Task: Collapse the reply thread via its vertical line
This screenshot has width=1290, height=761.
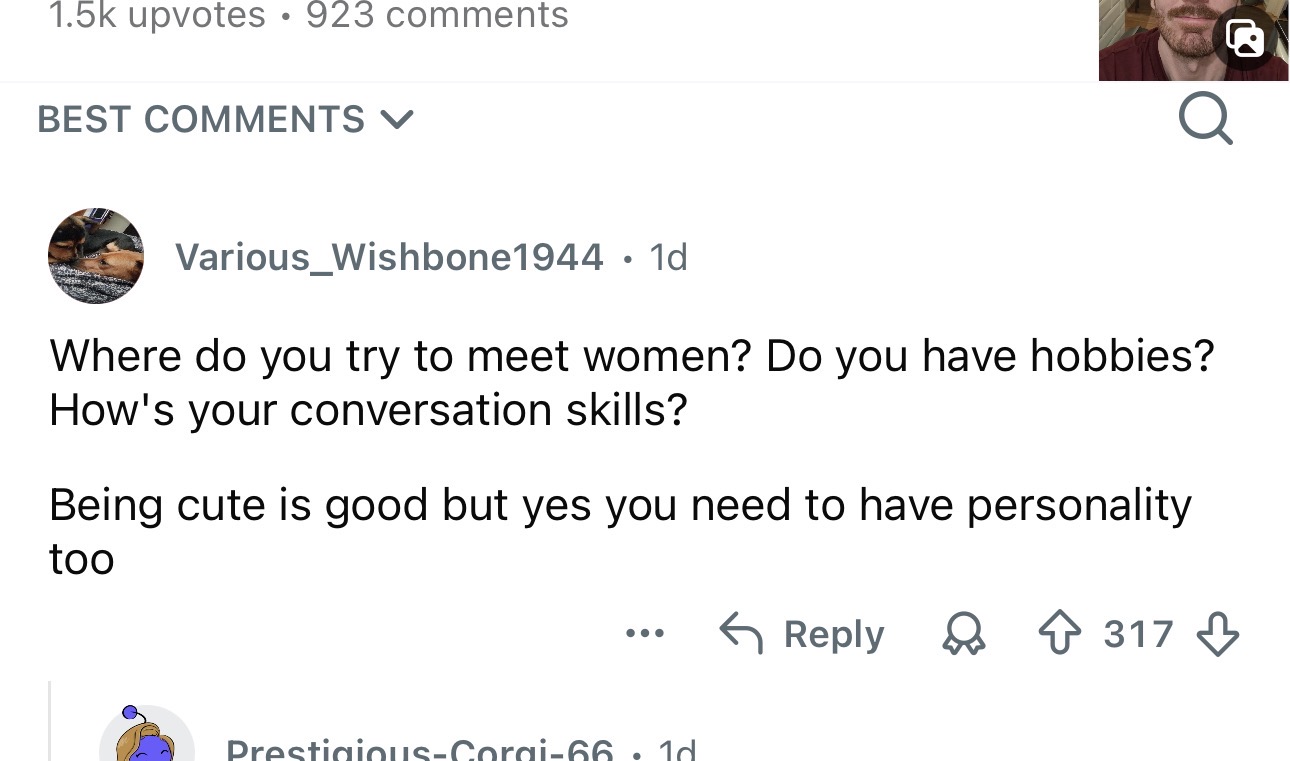Action: tap(50, 720)
